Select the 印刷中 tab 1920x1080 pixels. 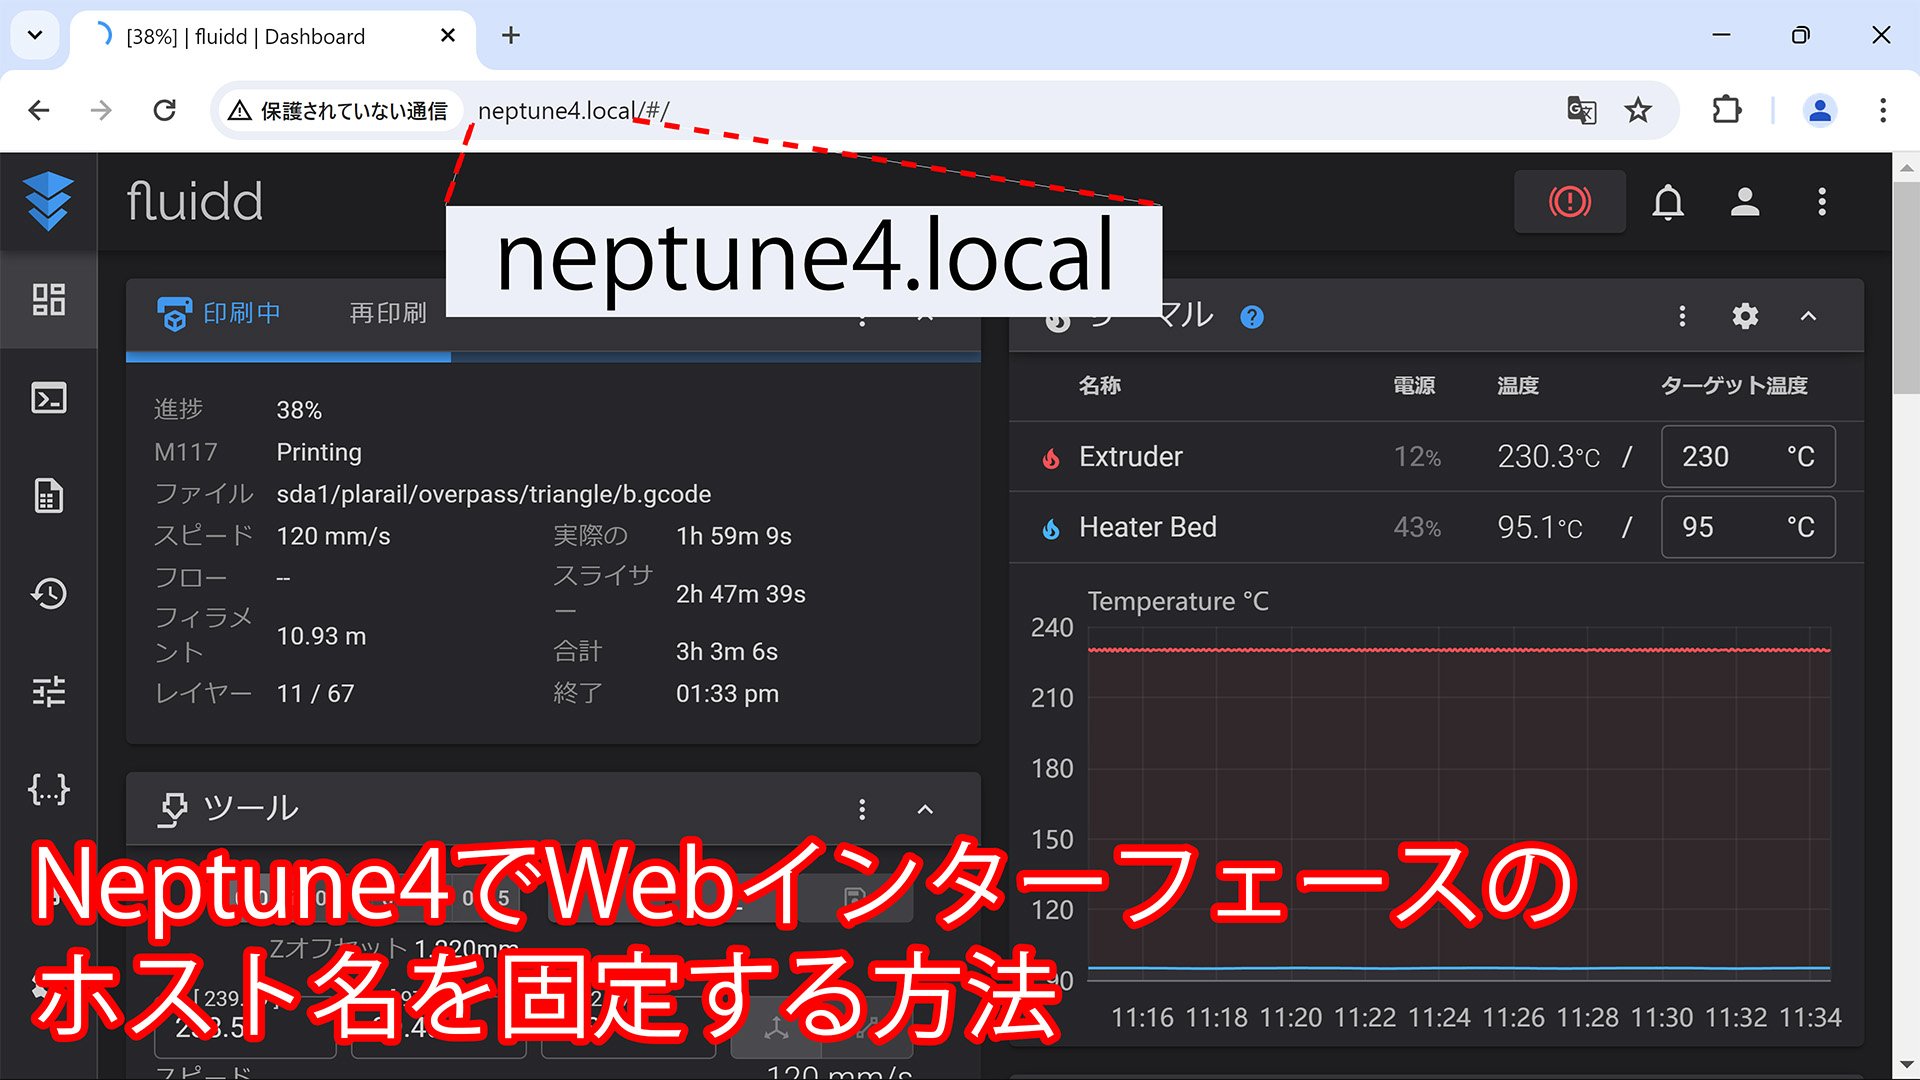(x=220, y=314)
